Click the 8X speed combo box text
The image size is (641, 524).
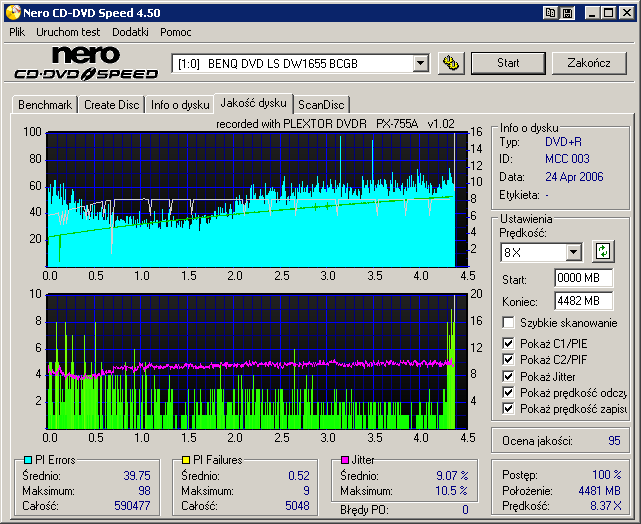click(x=533, y=252)
